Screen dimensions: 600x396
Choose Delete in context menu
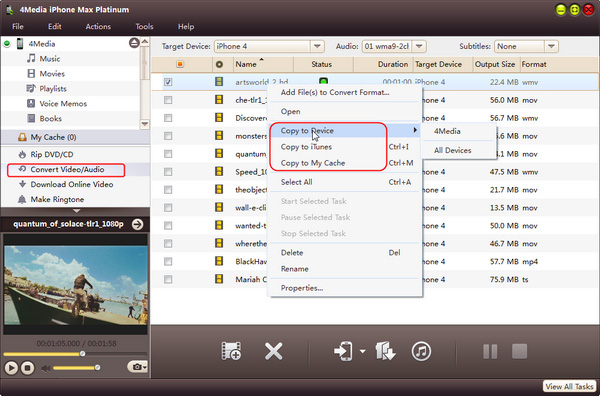tap(344, 253)
